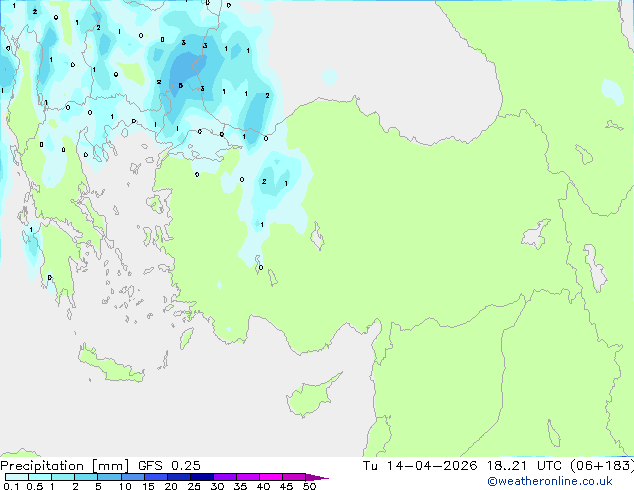The image size is (634, 490).
Task: Click the 'GFS 0.25' model label
Action: point(169,466)
